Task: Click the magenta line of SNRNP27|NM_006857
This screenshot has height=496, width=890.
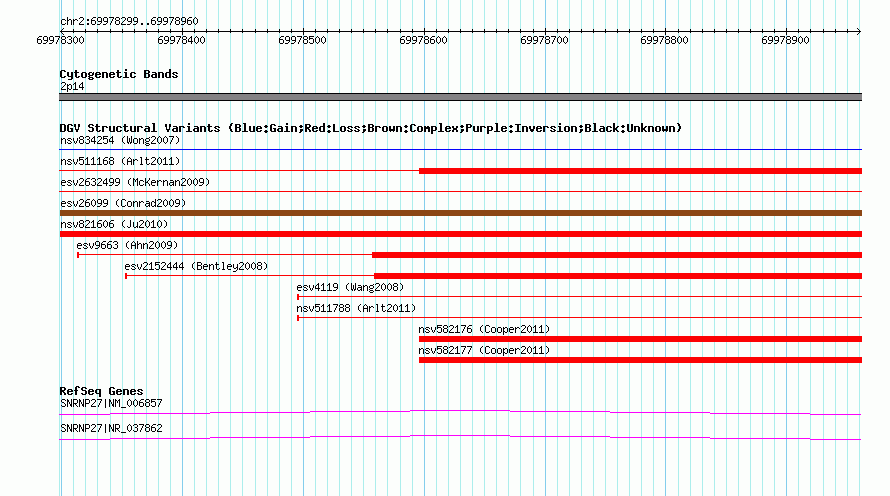Action: coord(460,413)
